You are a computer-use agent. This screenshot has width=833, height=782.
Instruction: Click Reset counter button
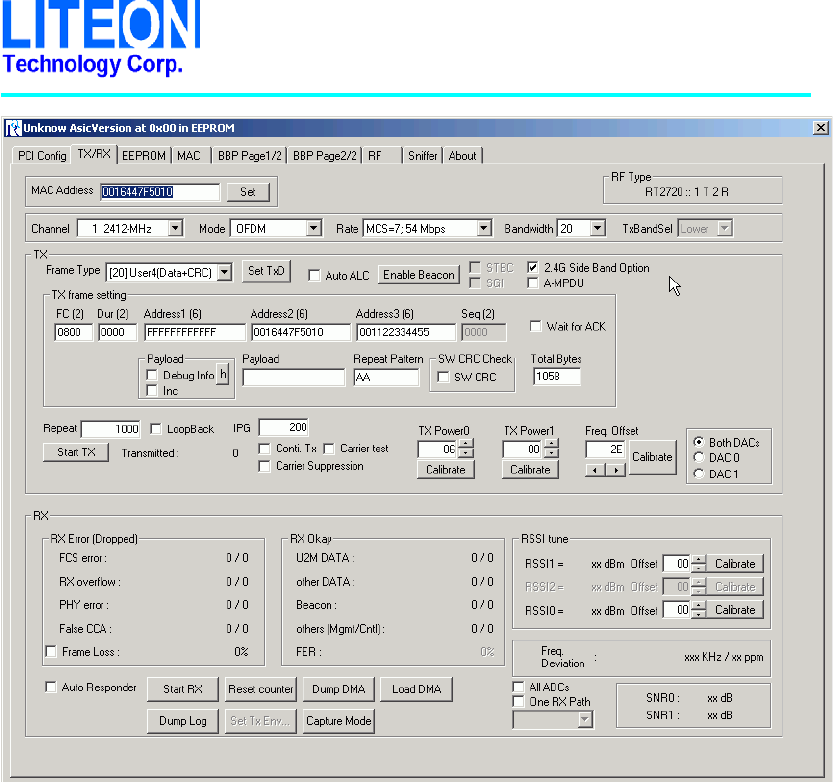tap(260, 689)
